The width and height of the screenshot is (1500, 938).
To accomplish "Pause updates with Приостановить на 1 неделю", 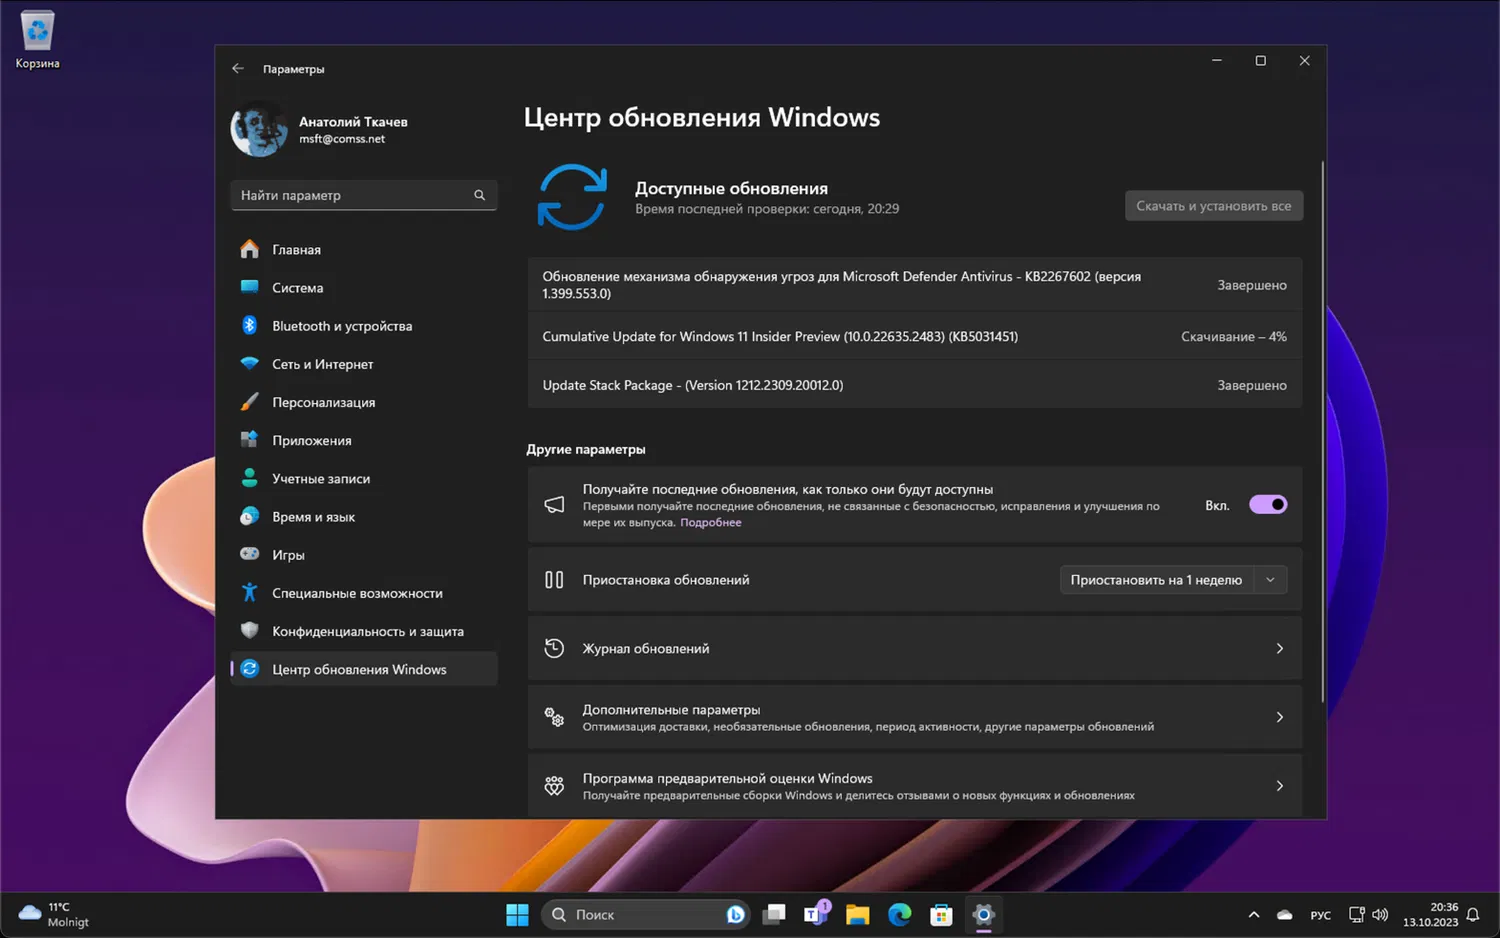I will [1156, 580].
